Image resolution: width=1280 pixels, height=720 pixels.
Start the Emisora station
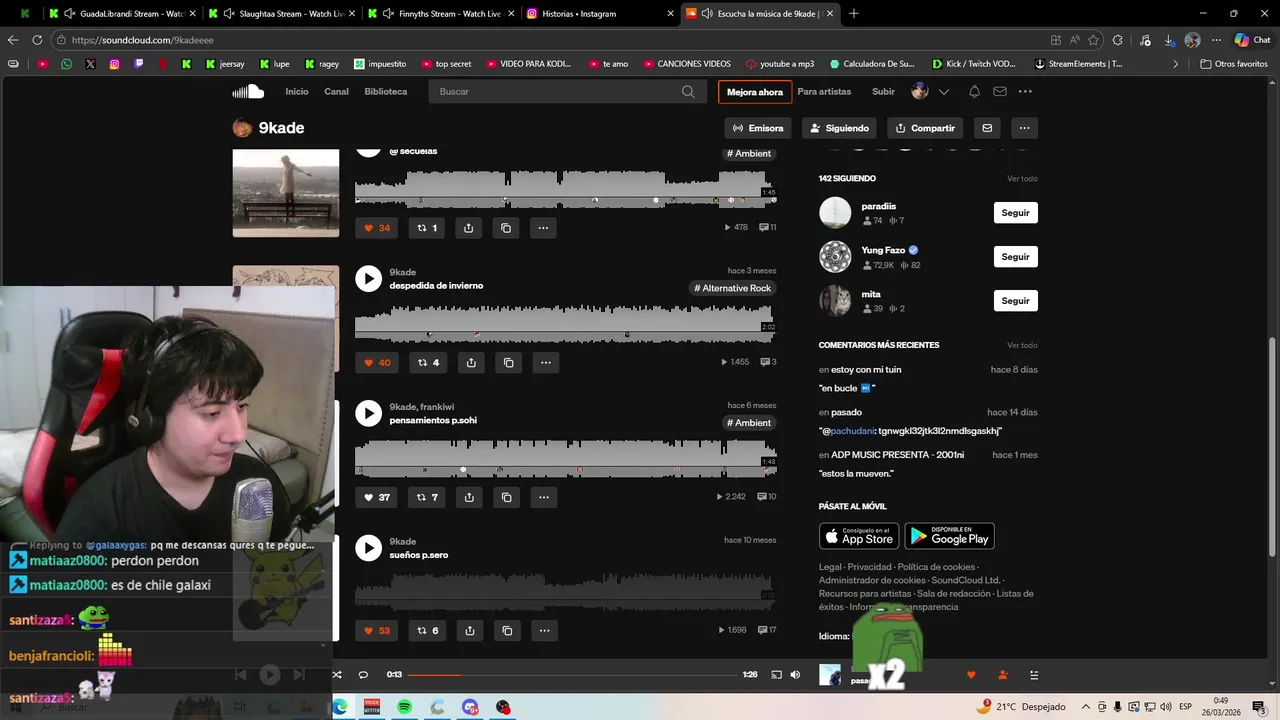(x=758, y=128)
